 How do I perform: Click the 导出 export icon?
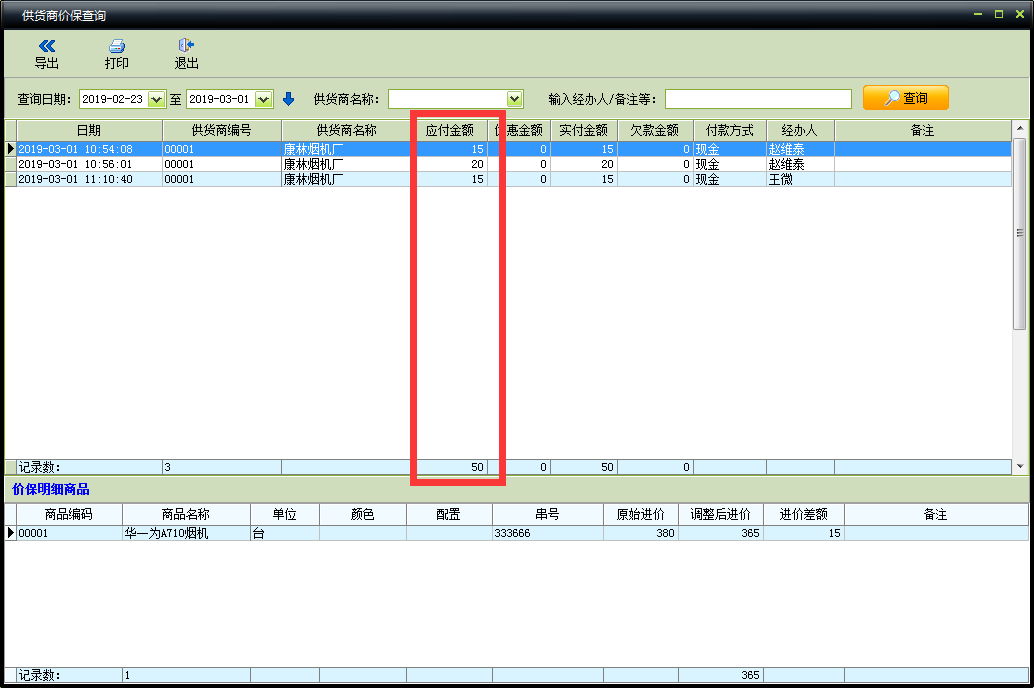click(47, 46)
